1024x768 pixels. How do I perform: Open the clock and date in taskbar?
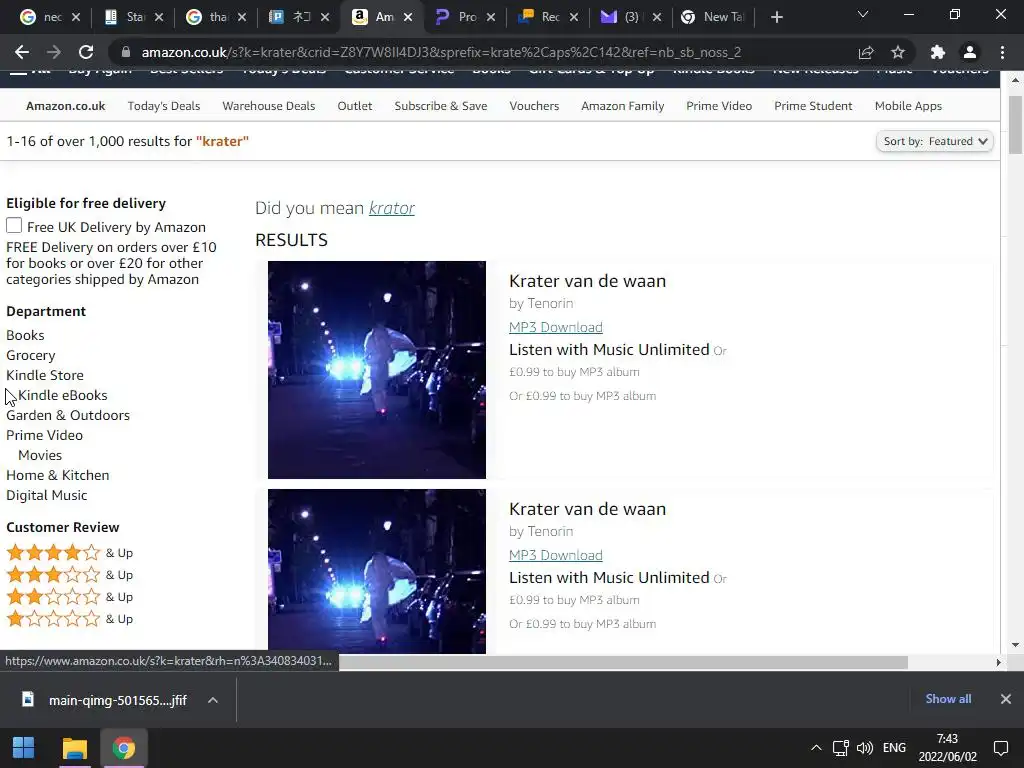[x=948, y=748]
